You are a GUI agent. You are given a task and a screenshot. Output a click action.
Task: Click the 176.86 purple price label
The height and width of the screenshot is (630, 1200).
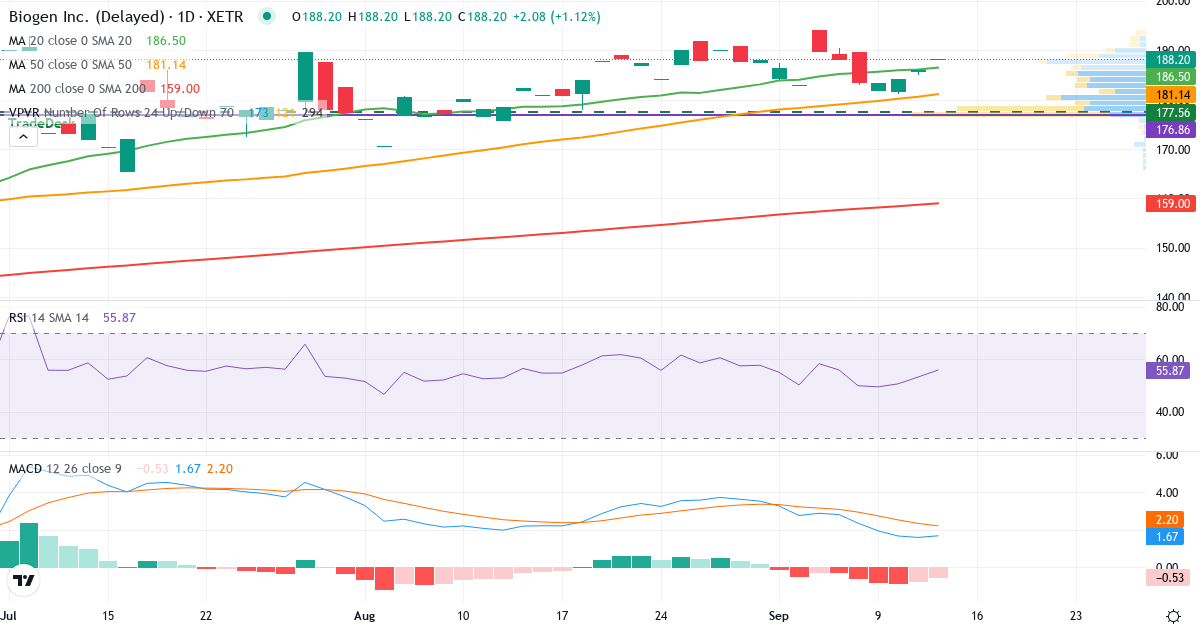click(x=1172, y=130)
